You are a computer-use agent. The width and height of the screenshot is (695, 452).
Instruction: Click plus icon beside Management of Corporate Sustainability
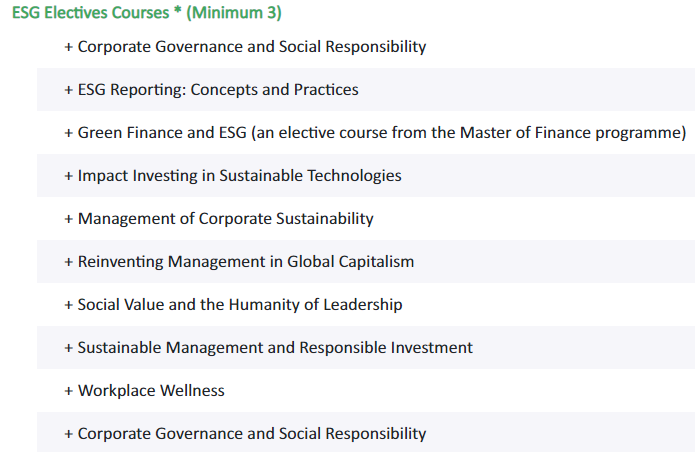point(68,219)
